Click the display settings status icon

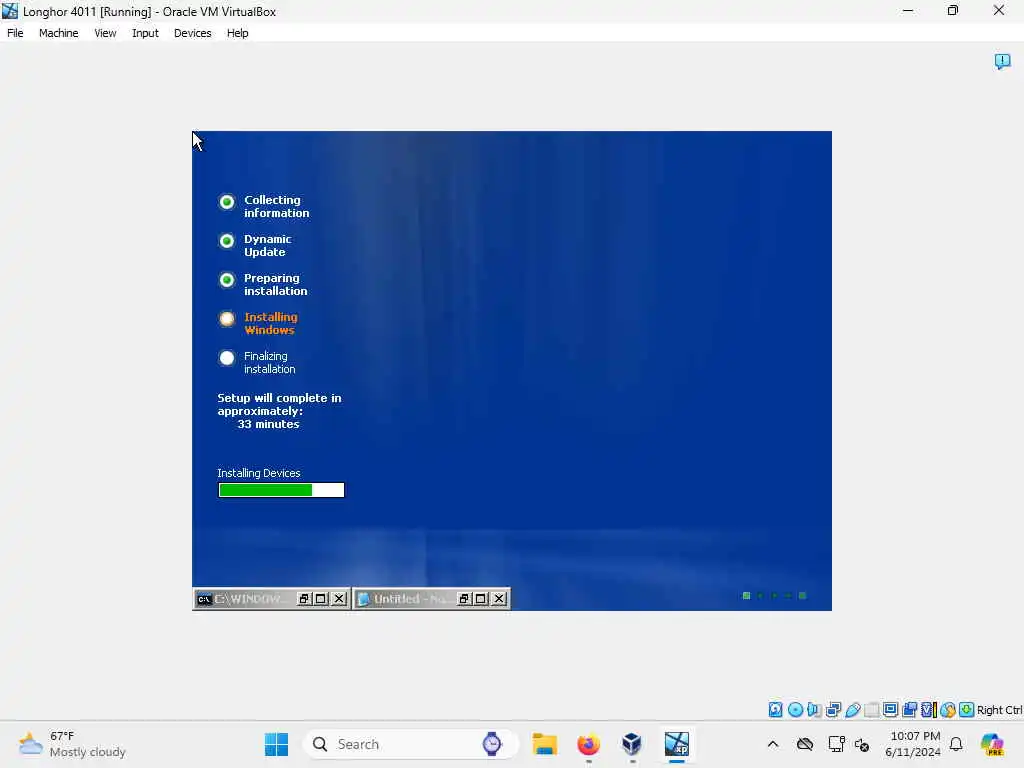(x=890, y=709)
